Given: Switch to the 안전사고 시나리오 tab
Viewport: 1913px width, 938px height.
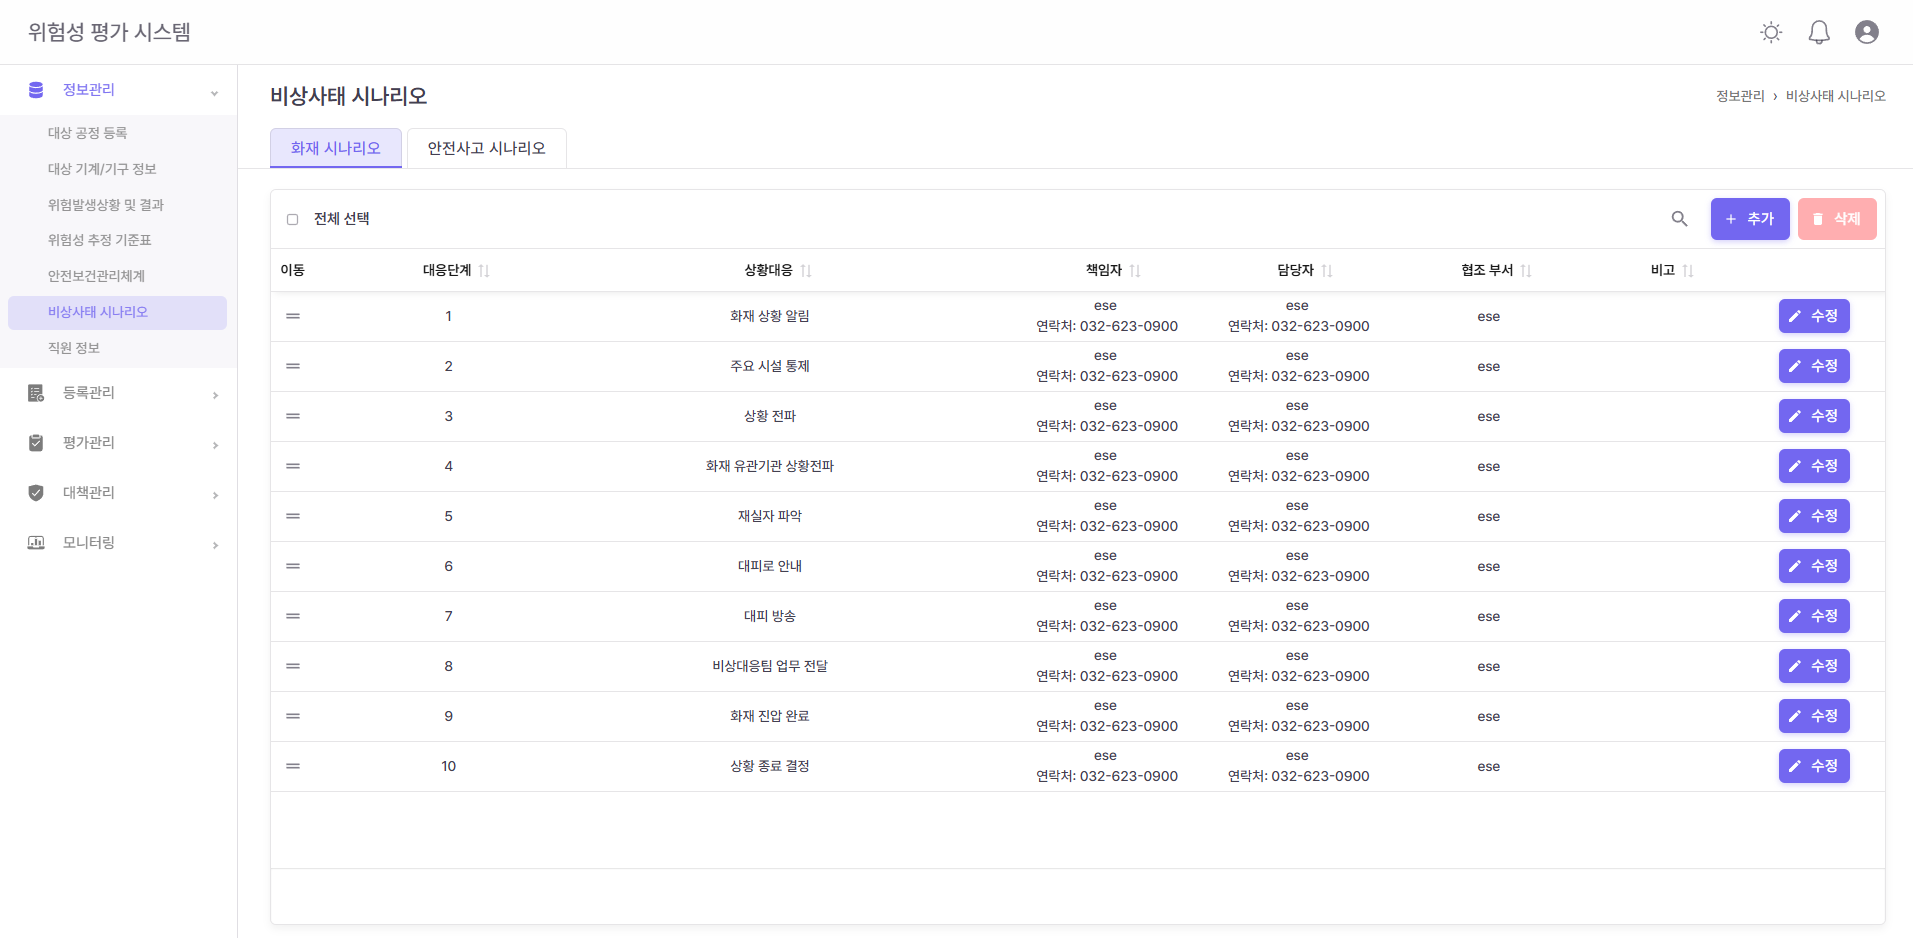Looking at the screenshot, I should coord(486,148).
